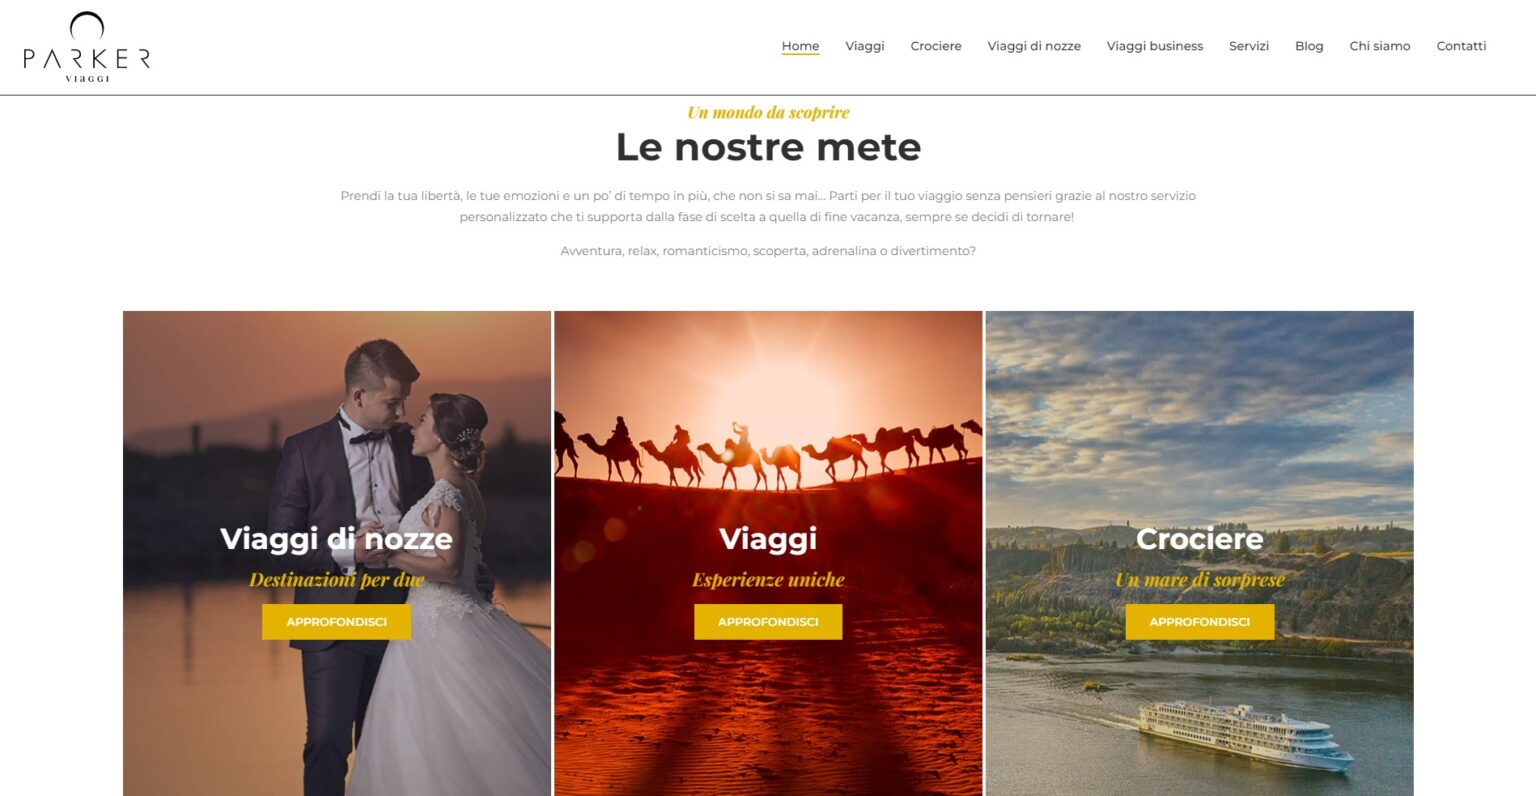The width and height of the screenshot is (1536, 796).
Task: Click Approfondisci under Viaggi Esperienze uniche
Action: (768, 622)
